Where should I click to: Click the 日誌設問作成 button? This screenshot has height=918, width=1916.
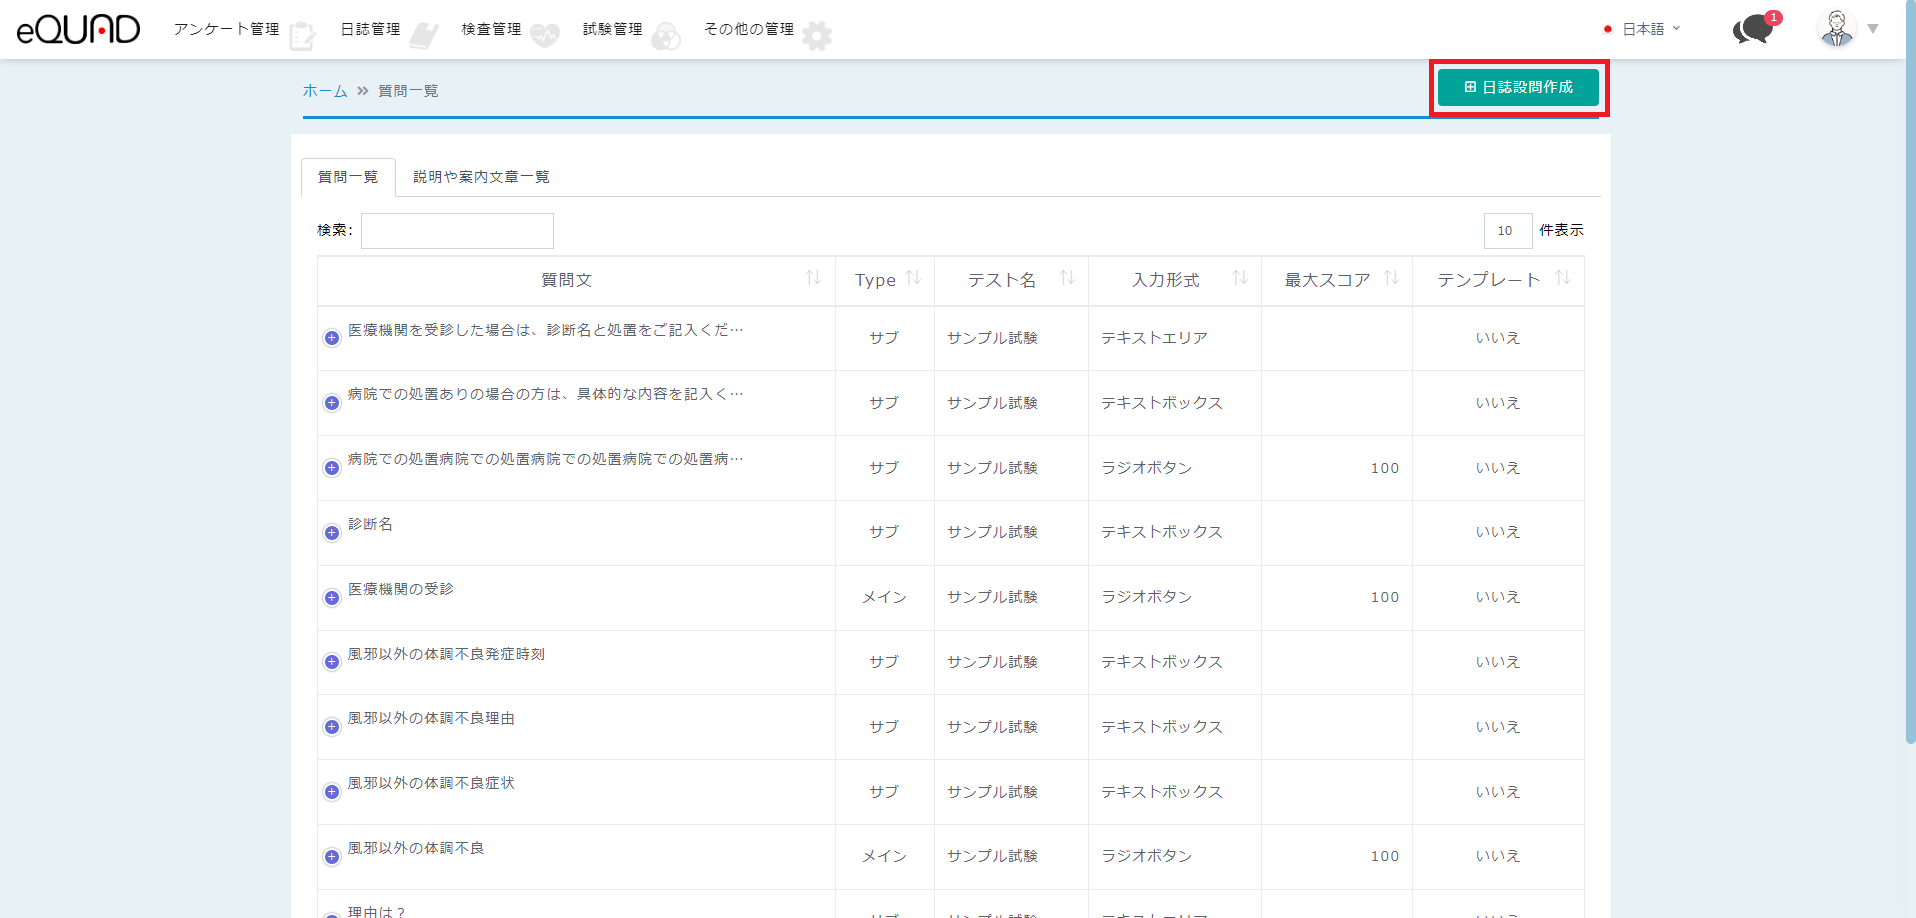pyautogui.click(x=1518, y=87)
